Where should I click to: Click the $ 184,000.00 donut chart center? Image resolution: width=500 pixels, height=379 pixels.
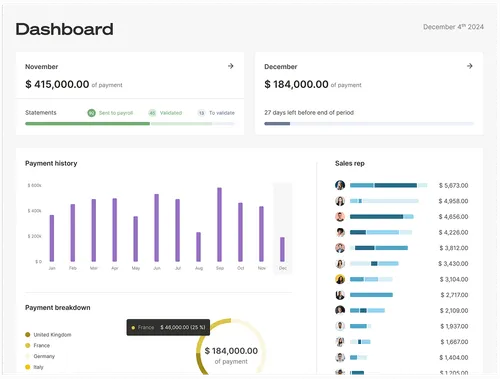click(x=231, y=351)
